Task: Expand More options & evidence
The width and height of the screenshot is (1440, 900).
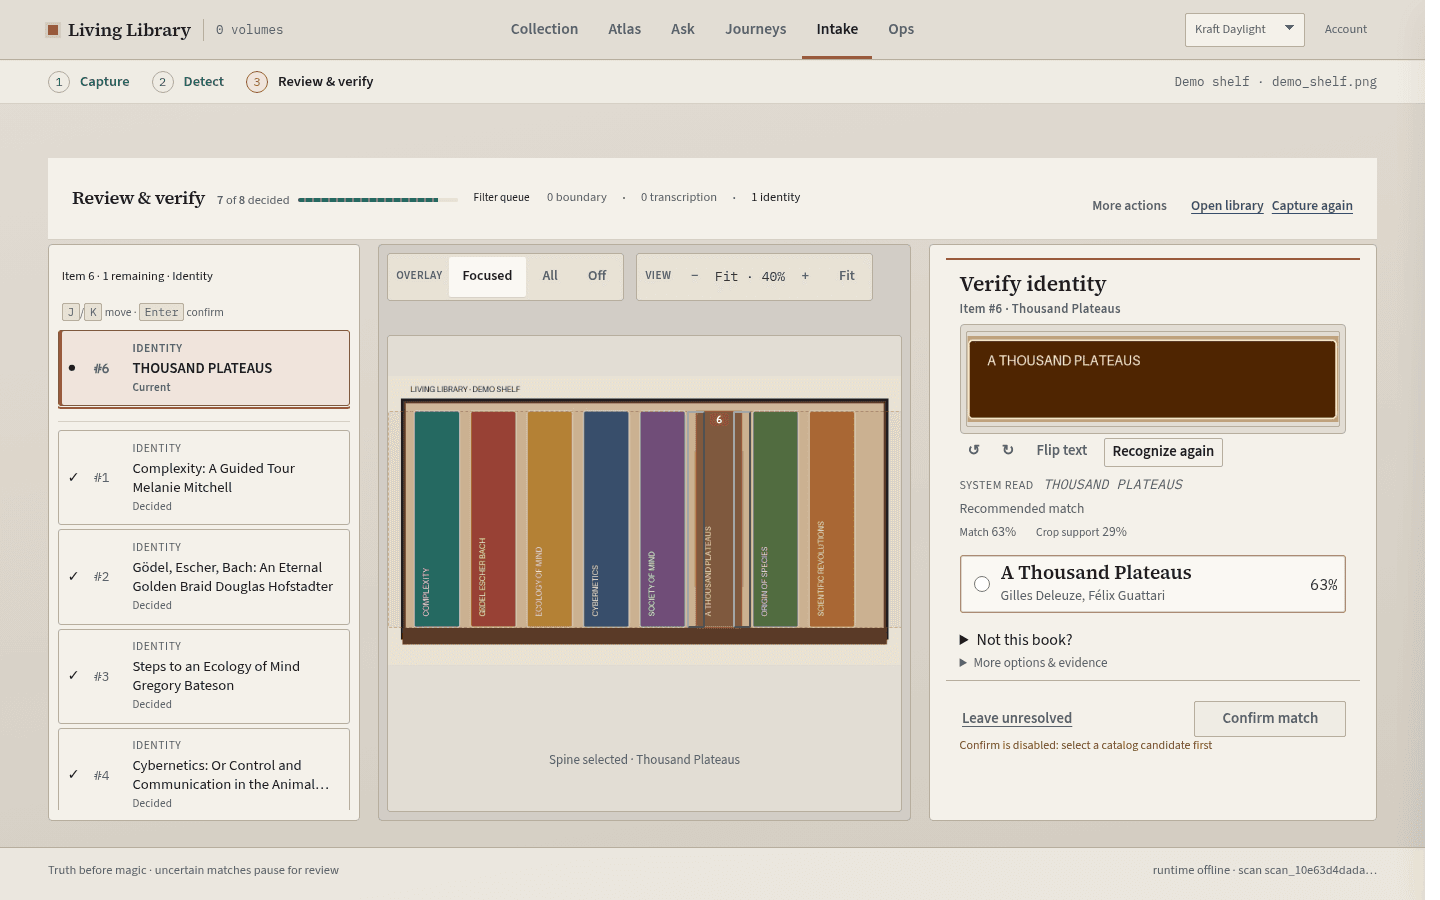Action: click(x=1034, y=663)
